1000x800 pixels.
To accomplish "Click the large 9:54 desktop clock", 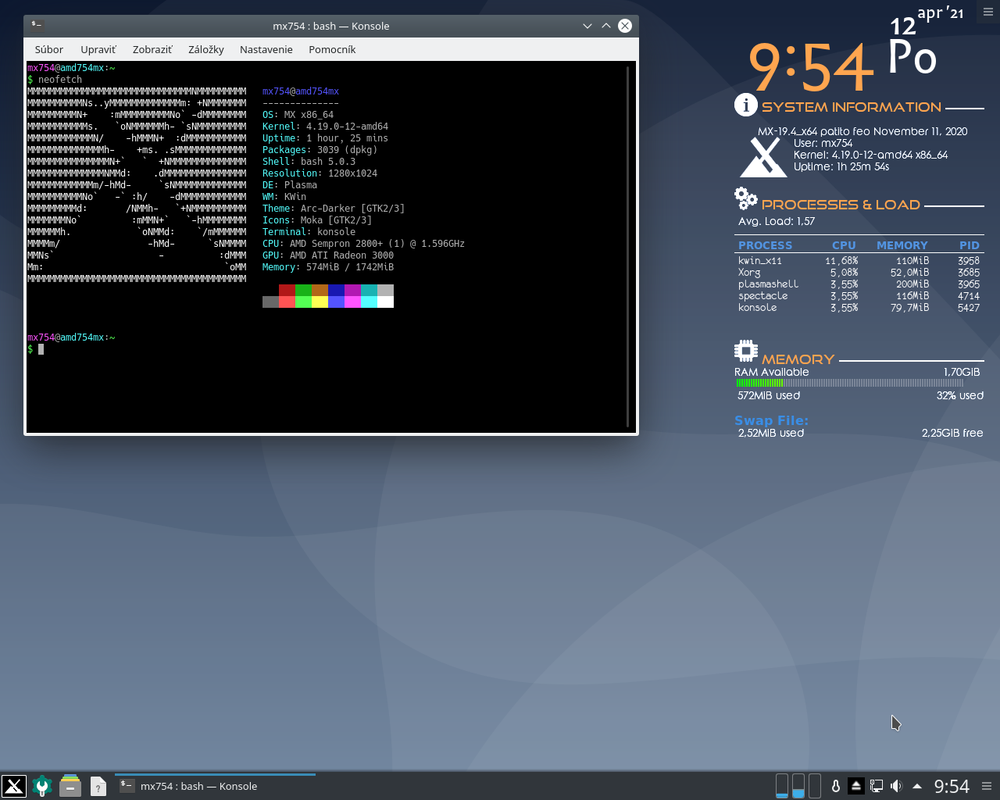I will coord(811,67).
